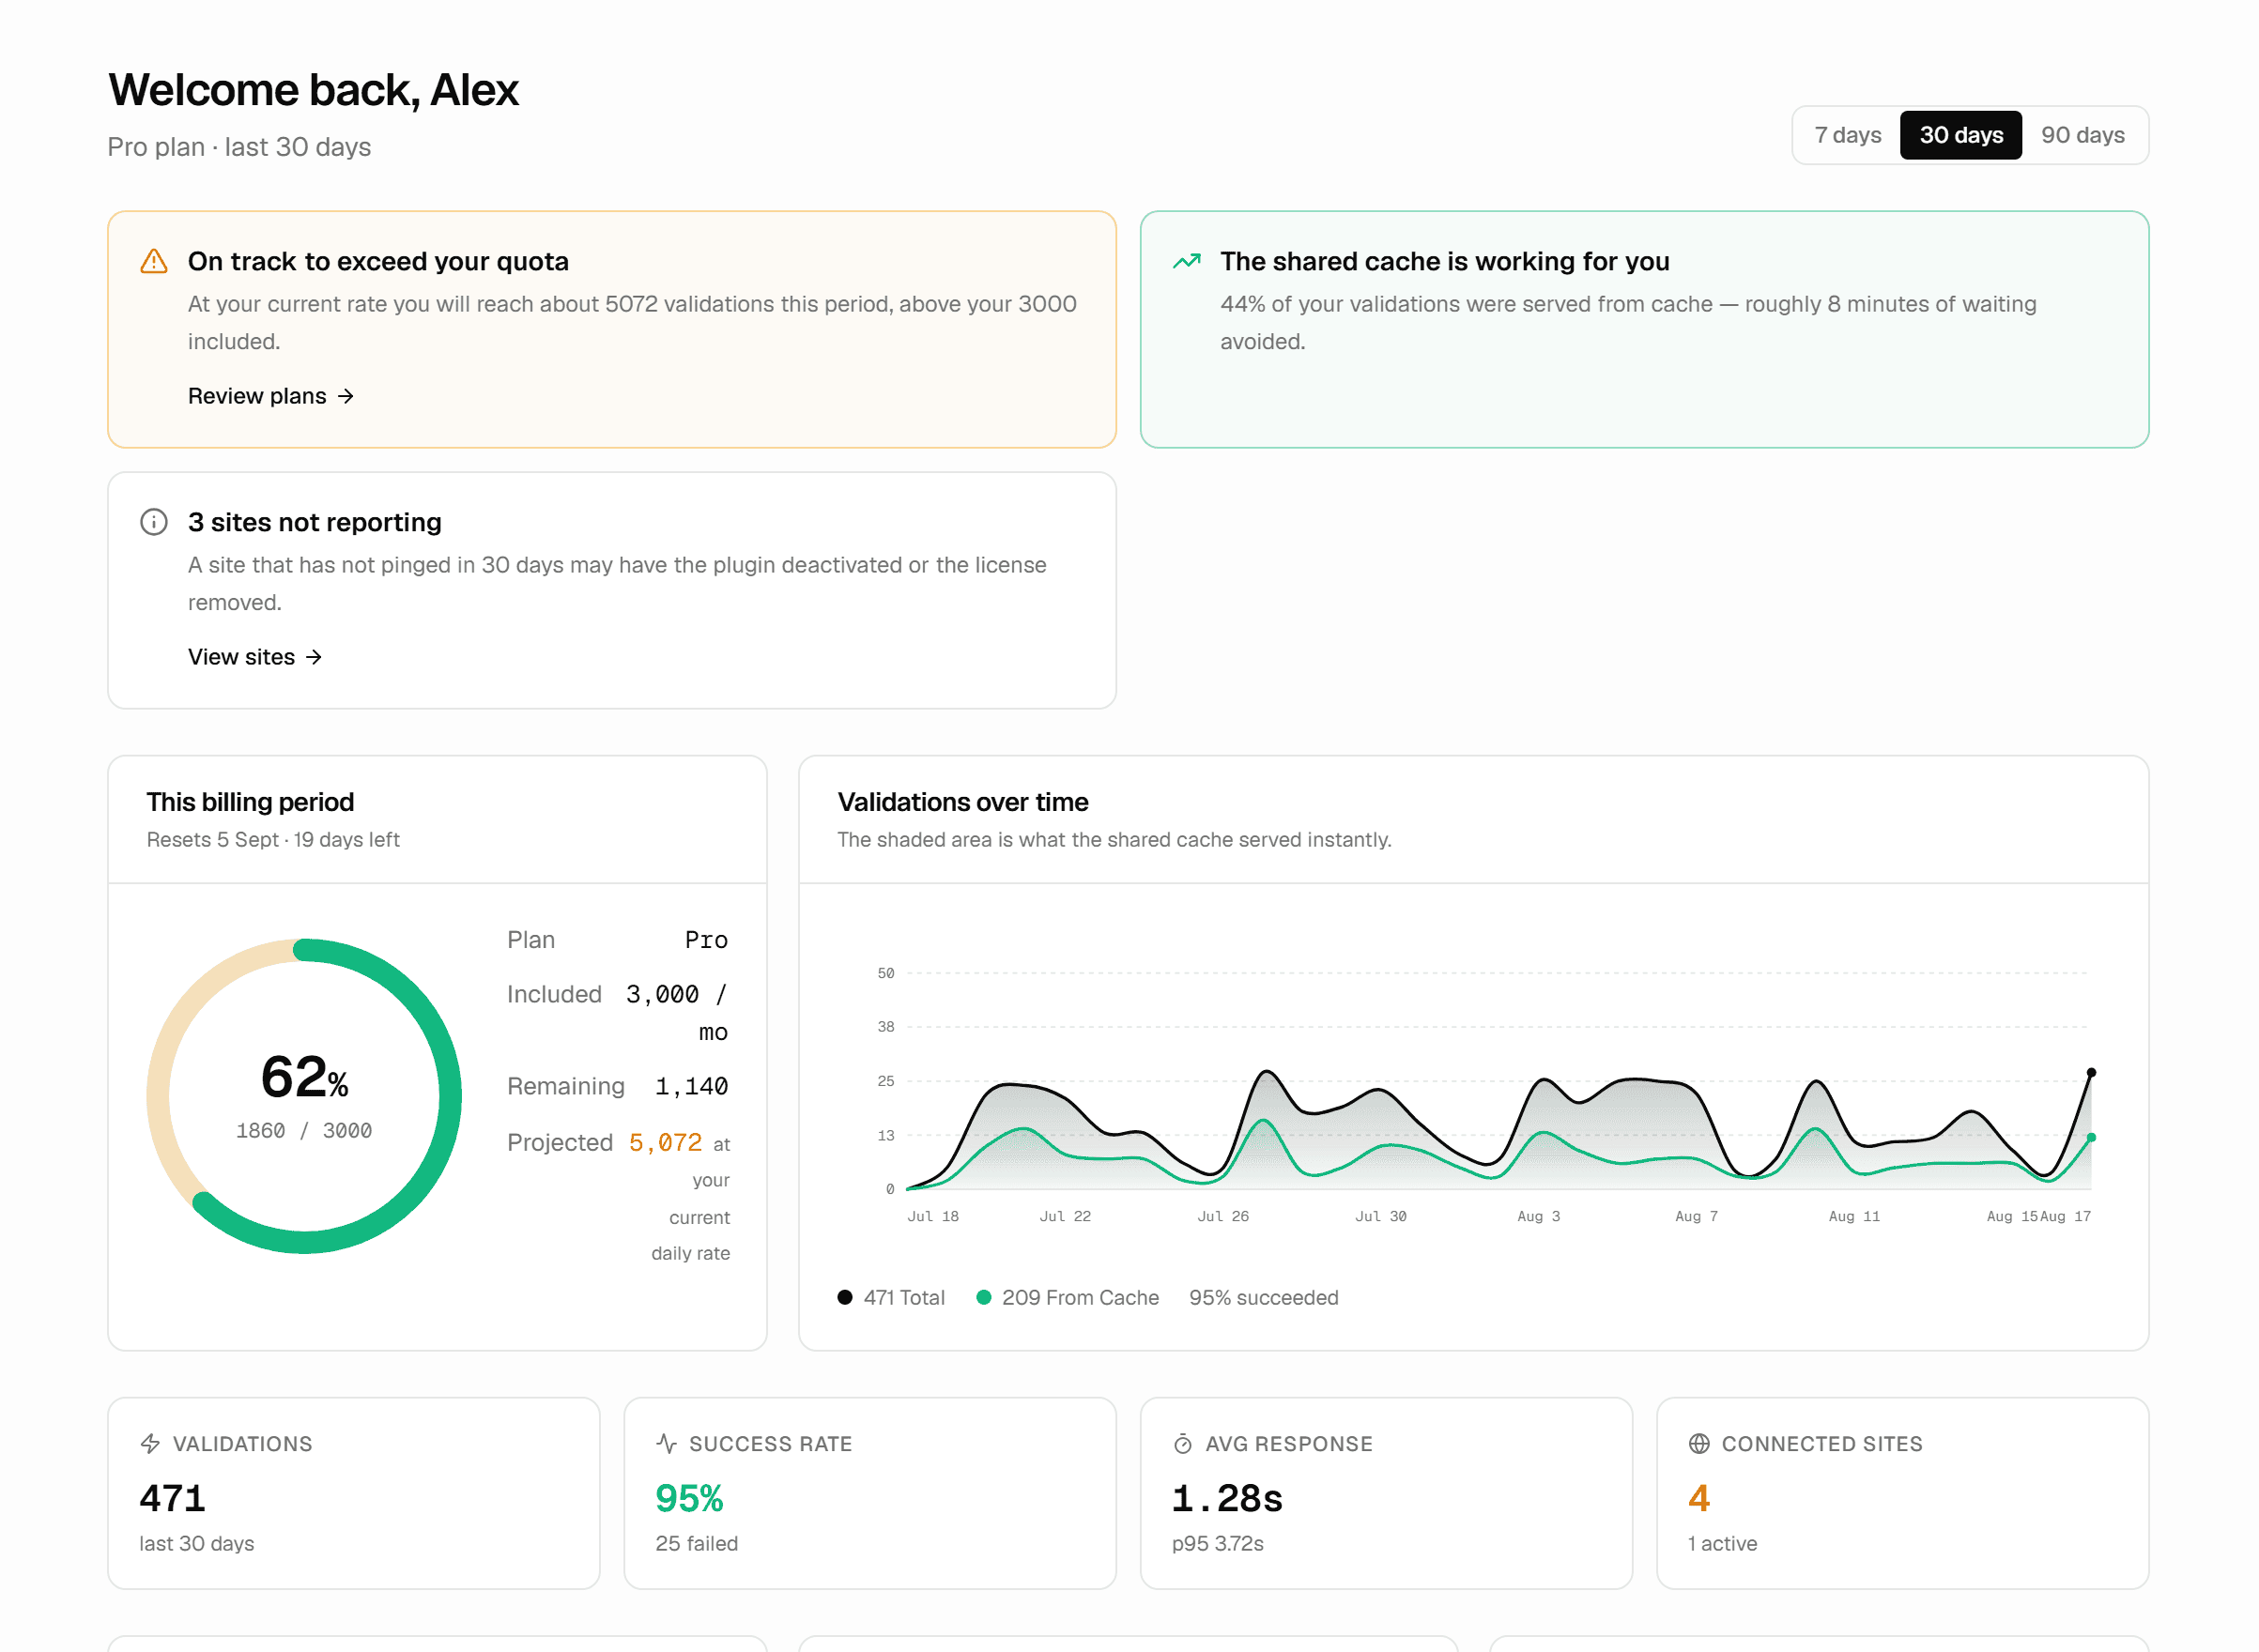Click the 'Validations over time' heading
Viewport: 2259px width, 1652px height.
click(963, 802)
